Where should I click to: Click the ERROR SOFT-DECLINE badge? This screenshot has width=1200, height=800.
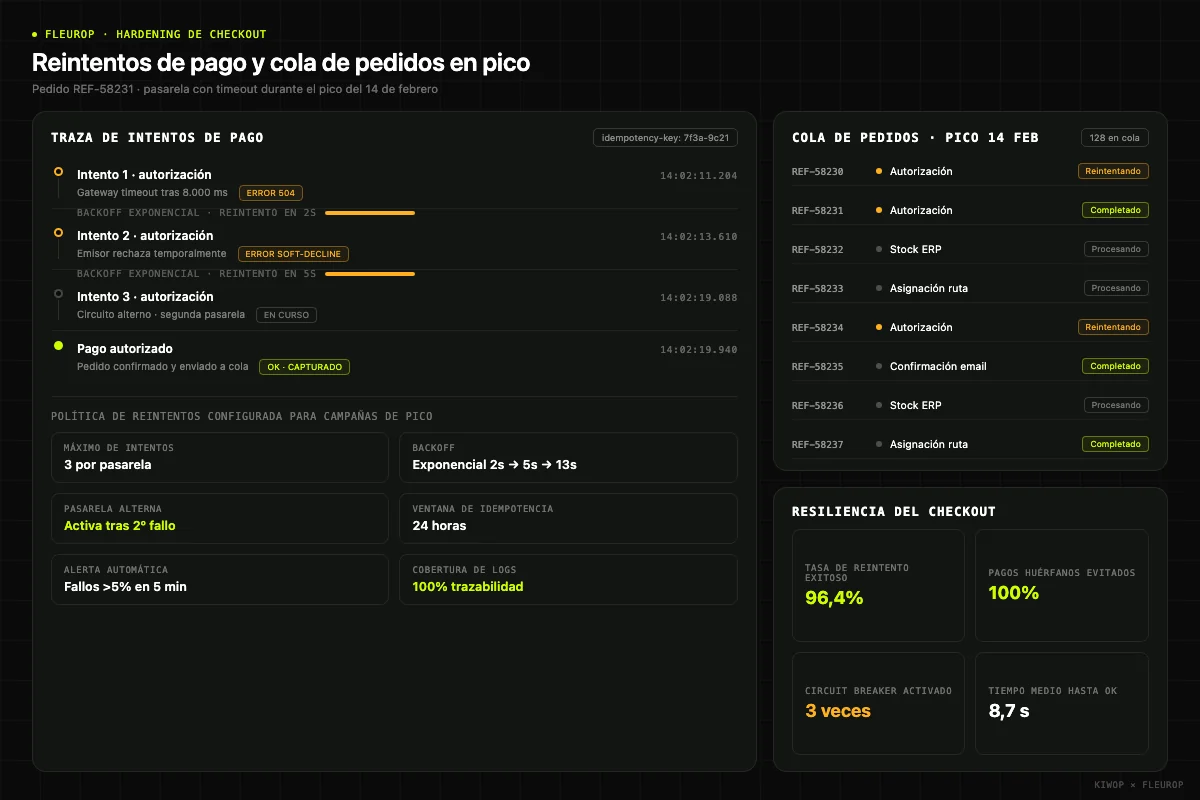293,254
